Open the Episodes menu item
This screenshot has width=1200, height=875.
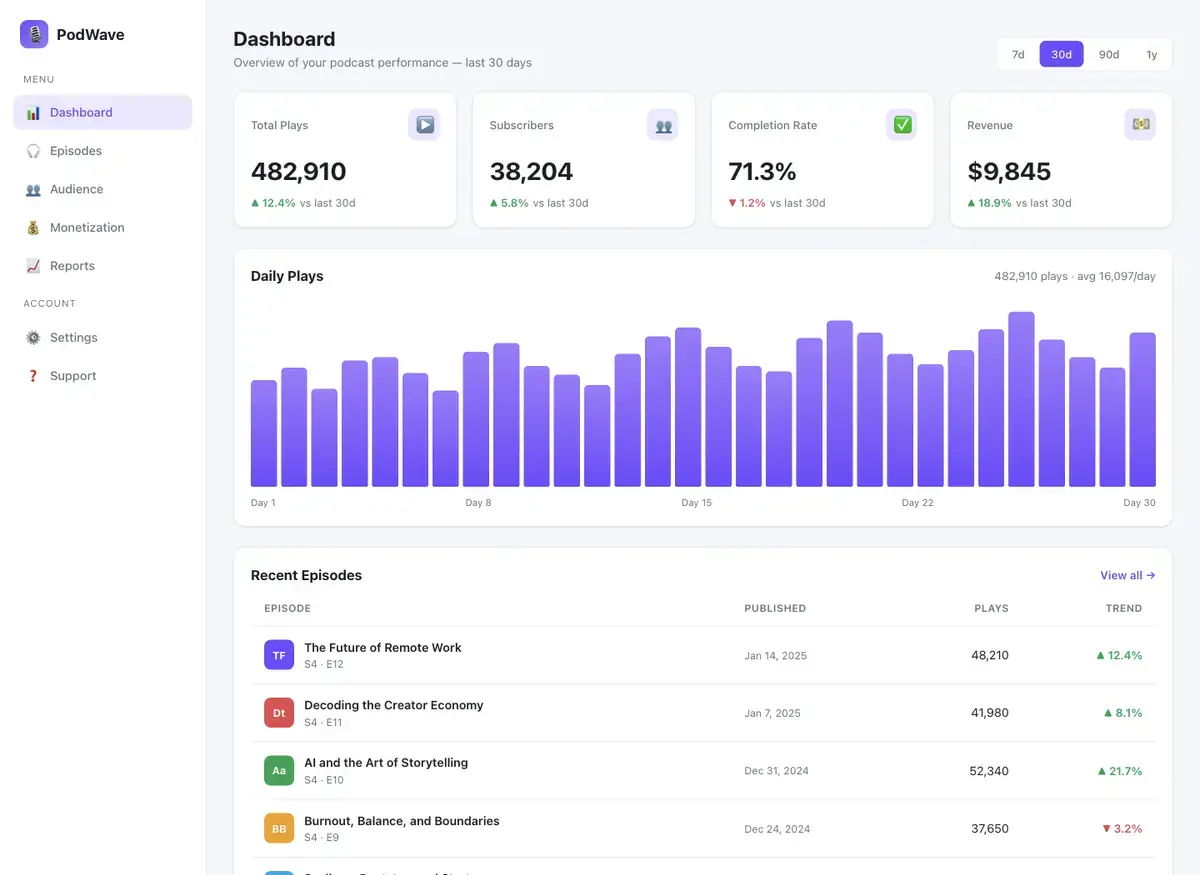[103, 151]
